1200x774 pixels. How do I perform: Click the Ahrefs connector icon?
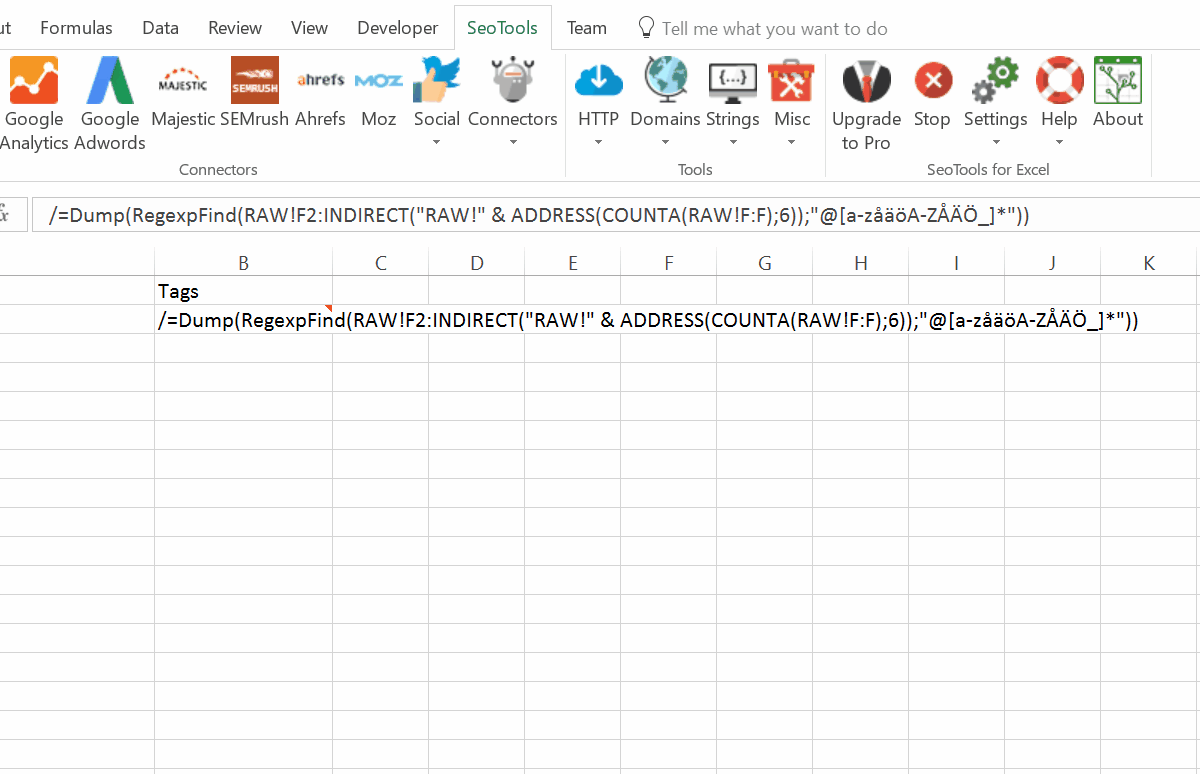[x=320, y=80]
